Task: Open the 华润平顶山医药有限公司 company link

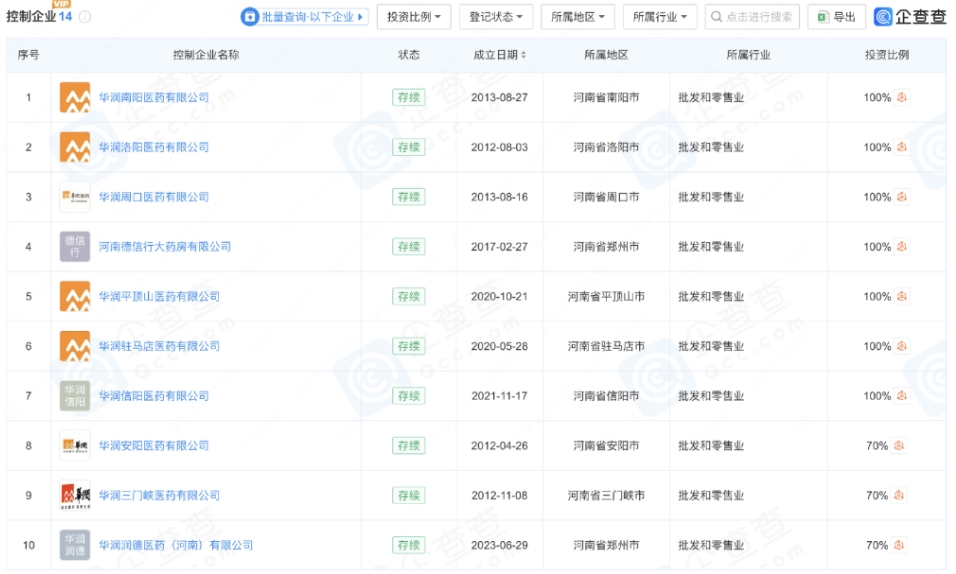Action: pos(159,296)
